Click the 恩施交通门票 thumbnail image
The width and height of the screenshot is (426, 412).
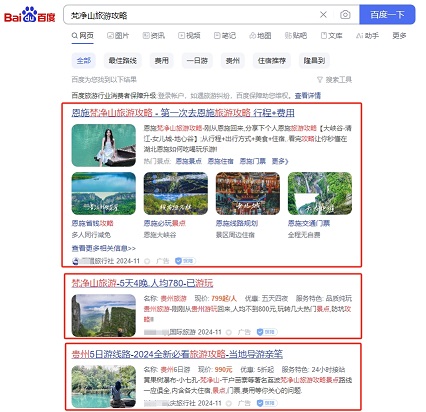tap(320, 193)
